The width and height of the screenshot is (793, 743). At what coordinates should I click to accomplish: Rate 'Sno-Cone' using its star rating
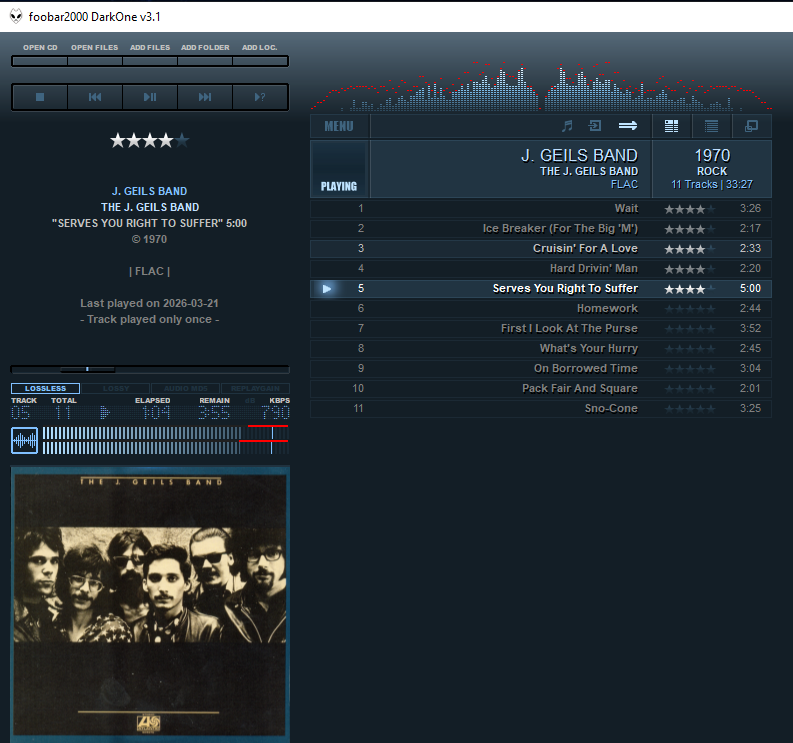[x=690, y=409]
